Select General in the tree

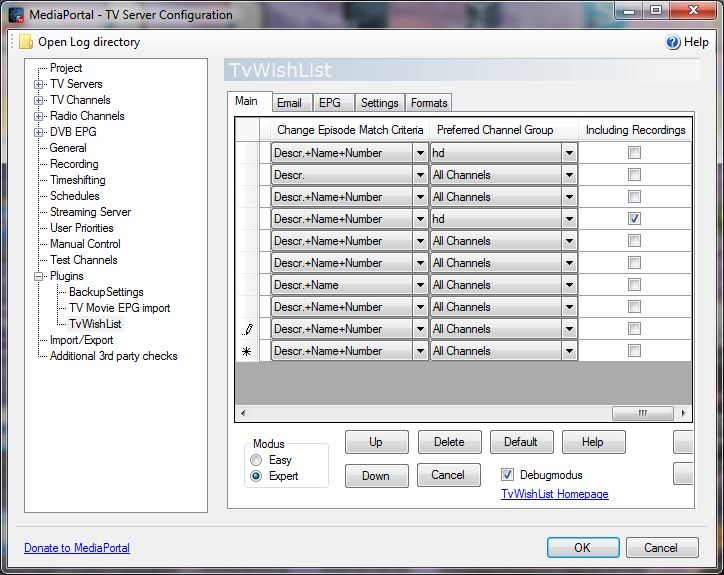(68, 148)
